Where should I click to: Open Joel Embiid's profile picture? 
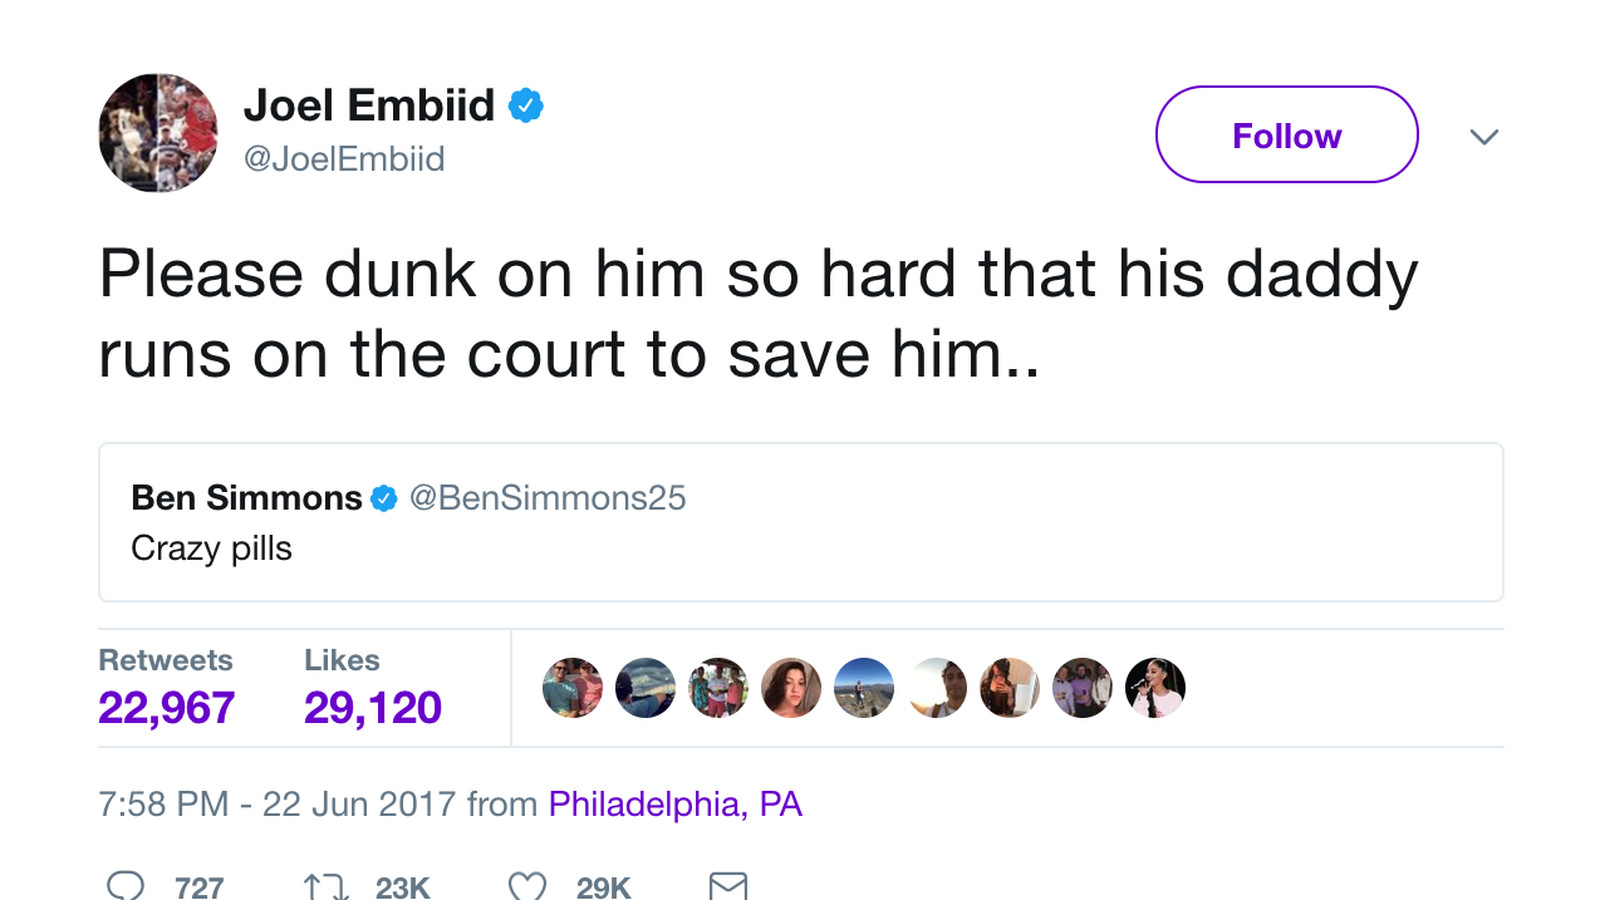[158, 132]
